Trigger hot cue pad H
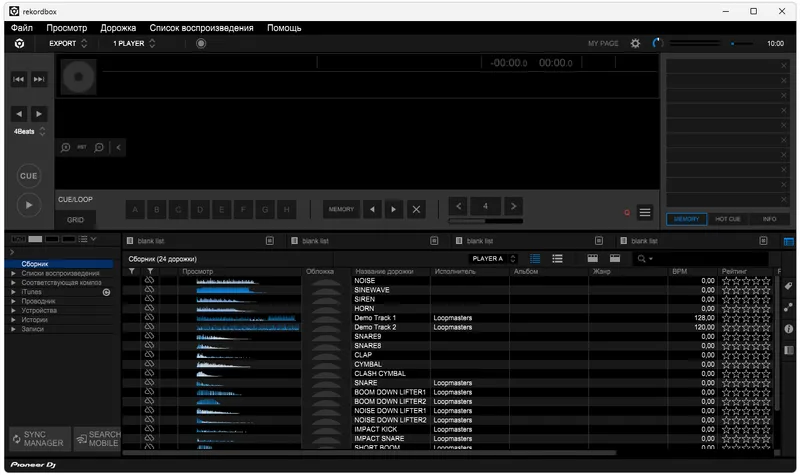 coord(287,210)
